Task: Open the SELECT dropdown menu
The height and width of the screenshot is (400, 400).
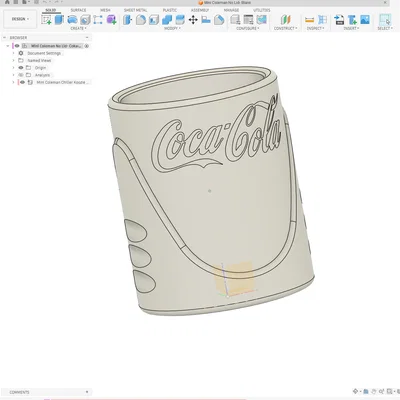Action: pyautogui.click(x=385, y=29)
